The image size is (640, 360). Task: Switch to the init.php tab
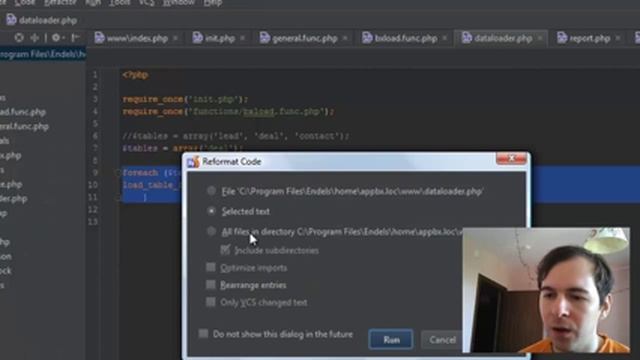[x=220, y=38]
